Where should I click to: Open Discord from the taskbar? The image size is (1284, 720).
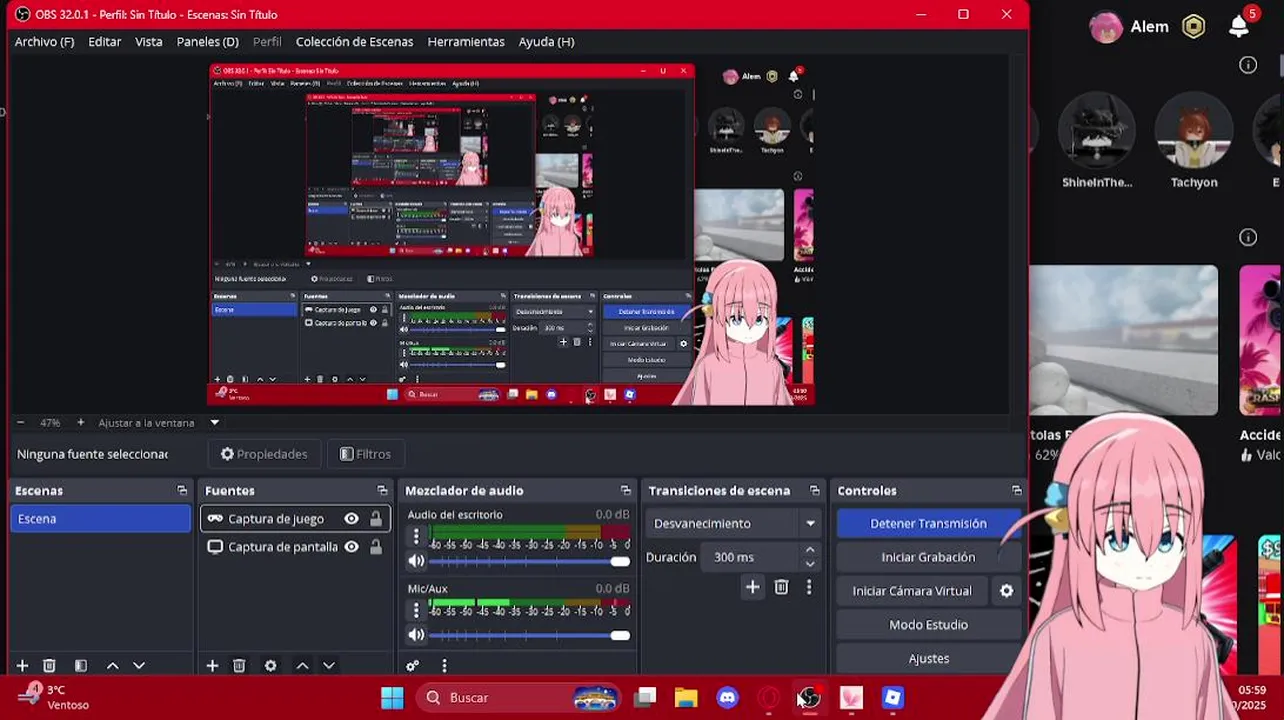[727, 698]
